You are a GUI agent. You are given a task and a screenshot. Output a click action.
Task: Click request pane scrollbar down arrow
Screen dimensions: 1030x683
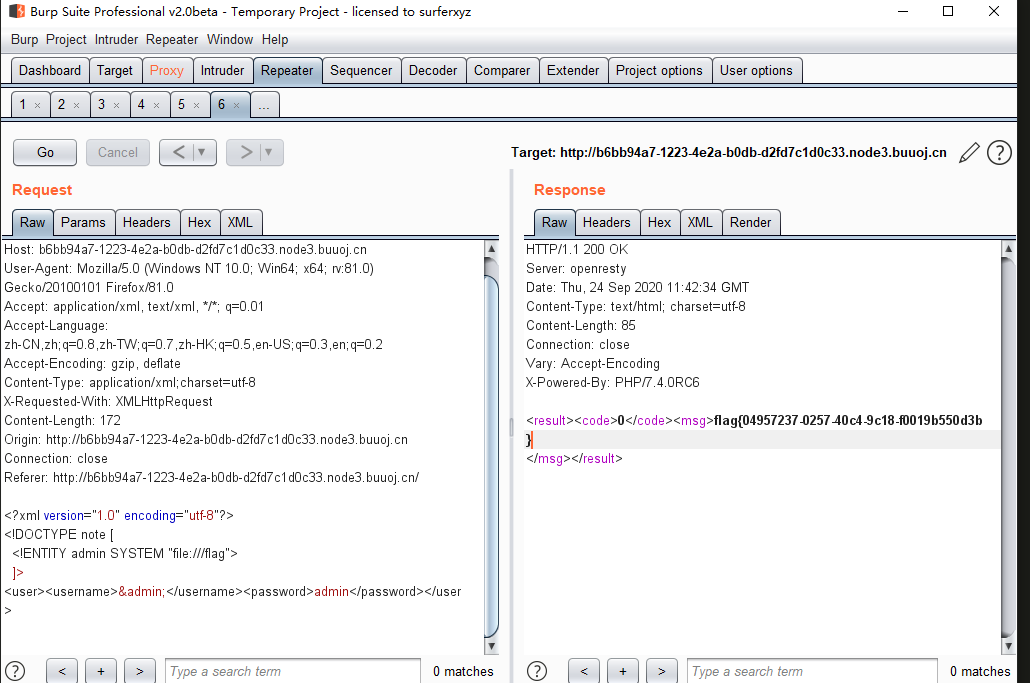tap(491, 647)
